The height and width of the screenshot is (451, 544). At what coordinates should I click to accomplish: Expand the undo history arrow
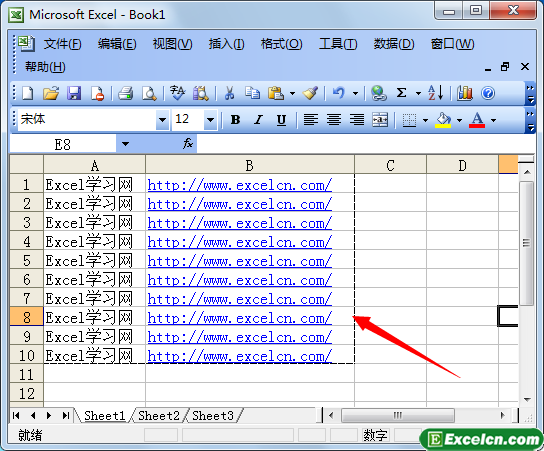(x=355, y=93)
